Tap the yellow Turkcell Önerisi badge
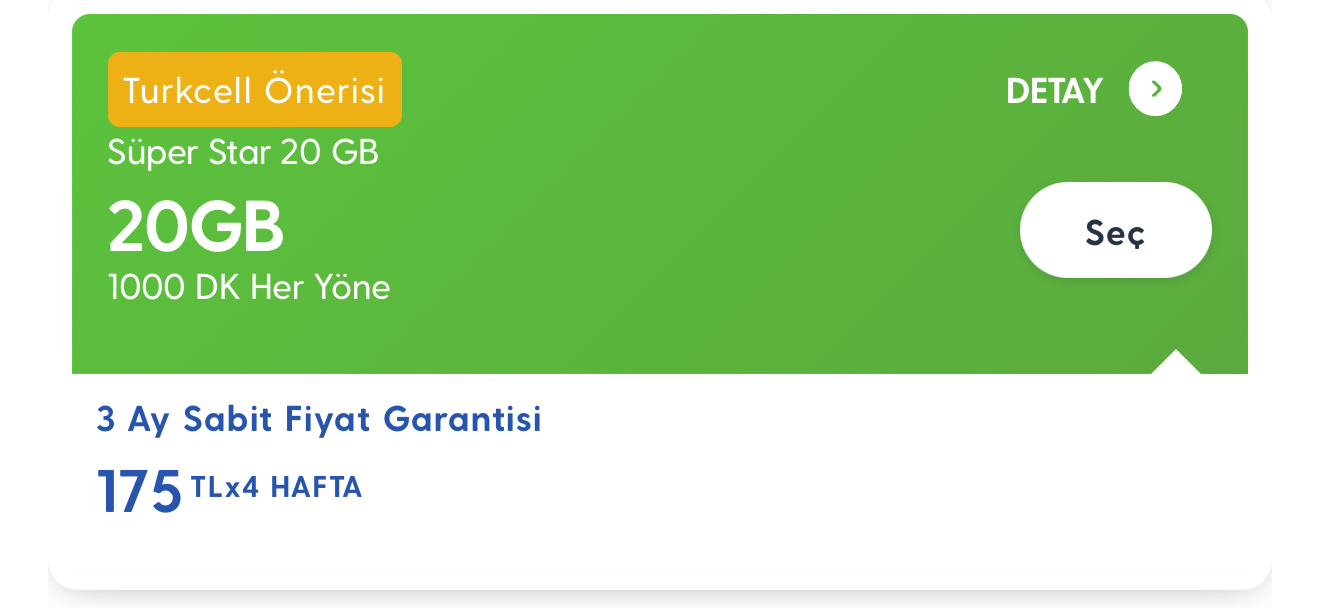 coord(255,90)
